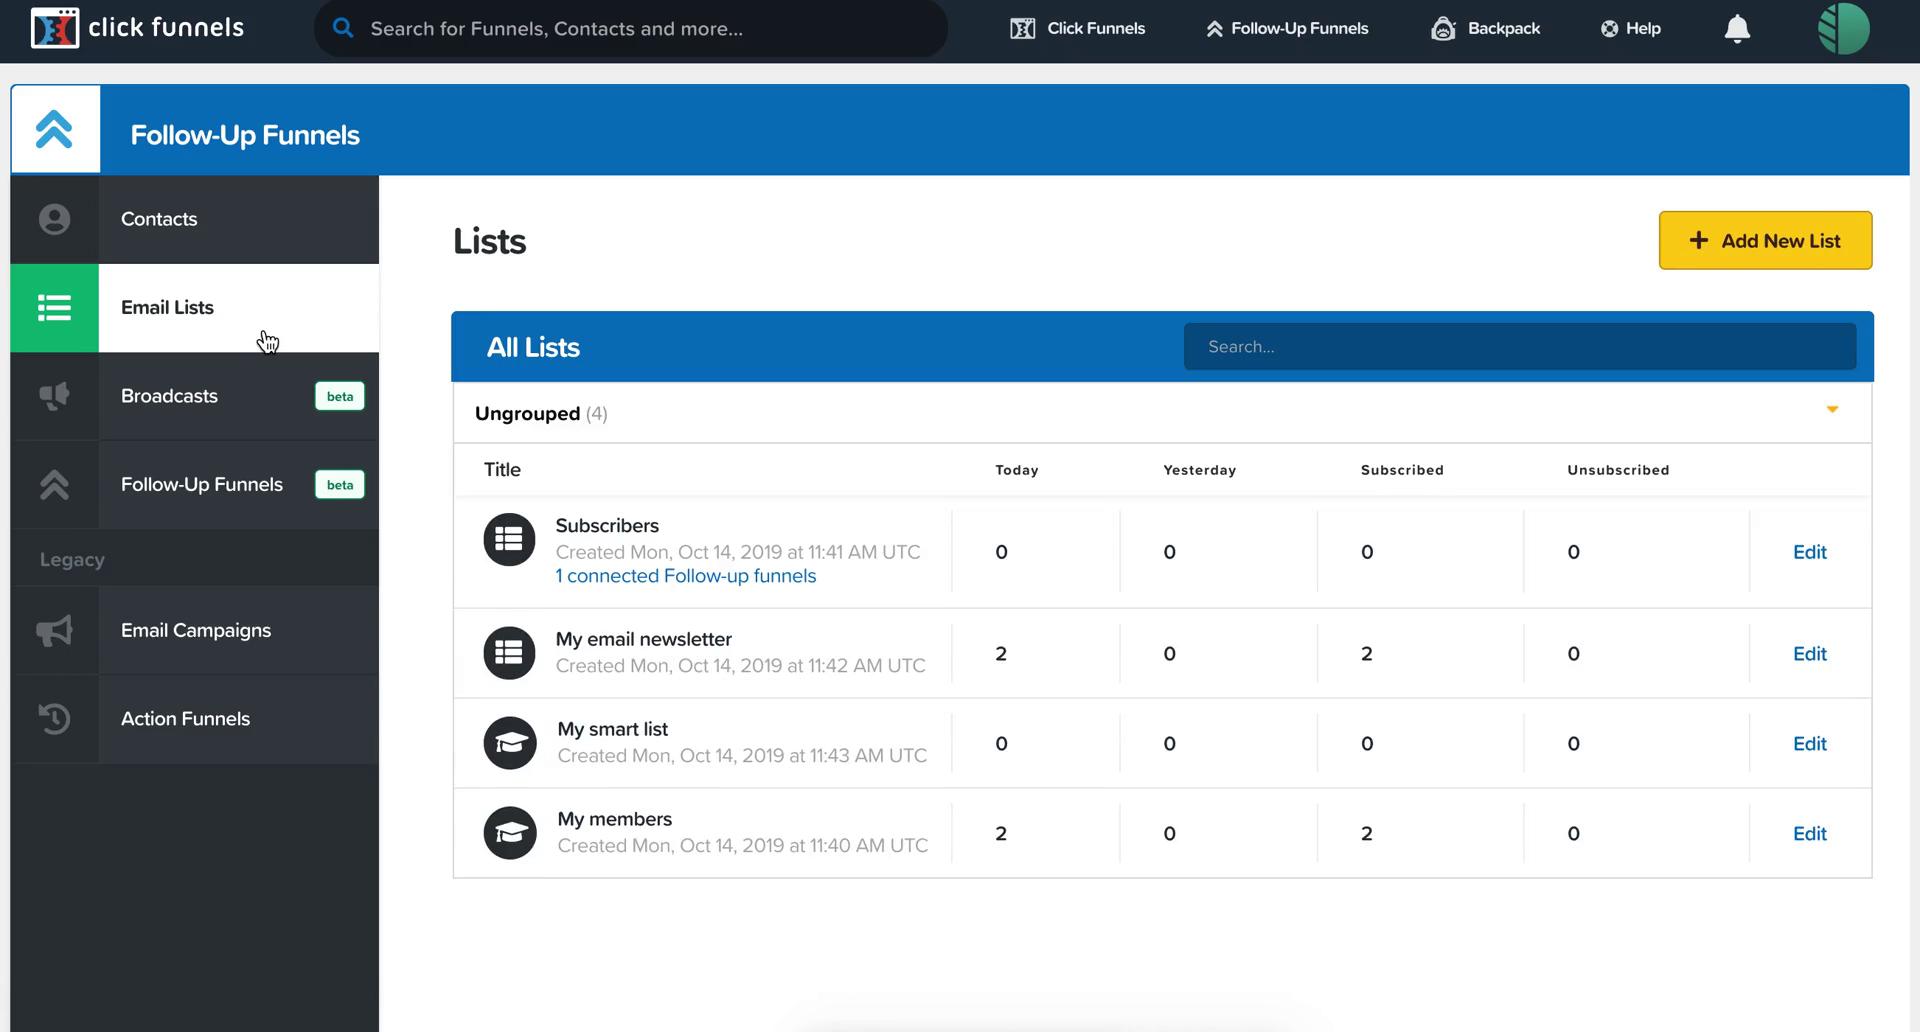Click the Ungrouped (4) group label
This screenshot has height=1032, width=1920.
(541, 414)
